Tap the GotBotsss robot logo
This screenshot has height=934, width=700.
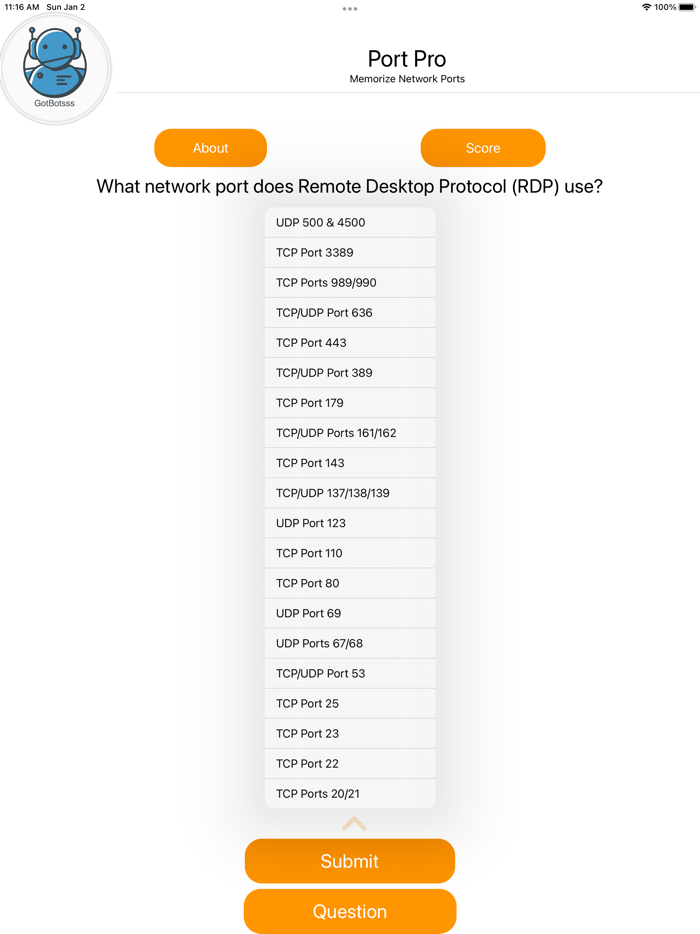[55, 68]
